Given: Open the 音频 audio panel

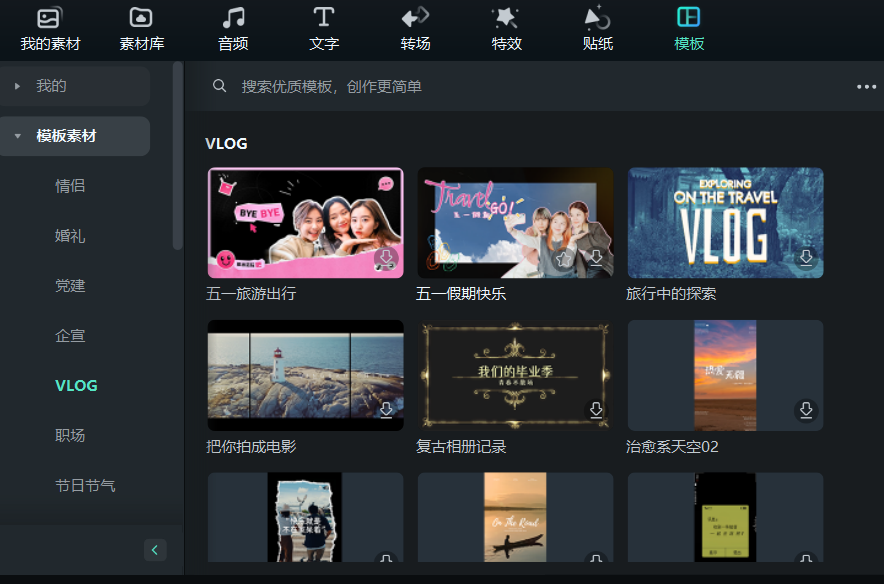Looking at the screenshot, I should point(232,27).
